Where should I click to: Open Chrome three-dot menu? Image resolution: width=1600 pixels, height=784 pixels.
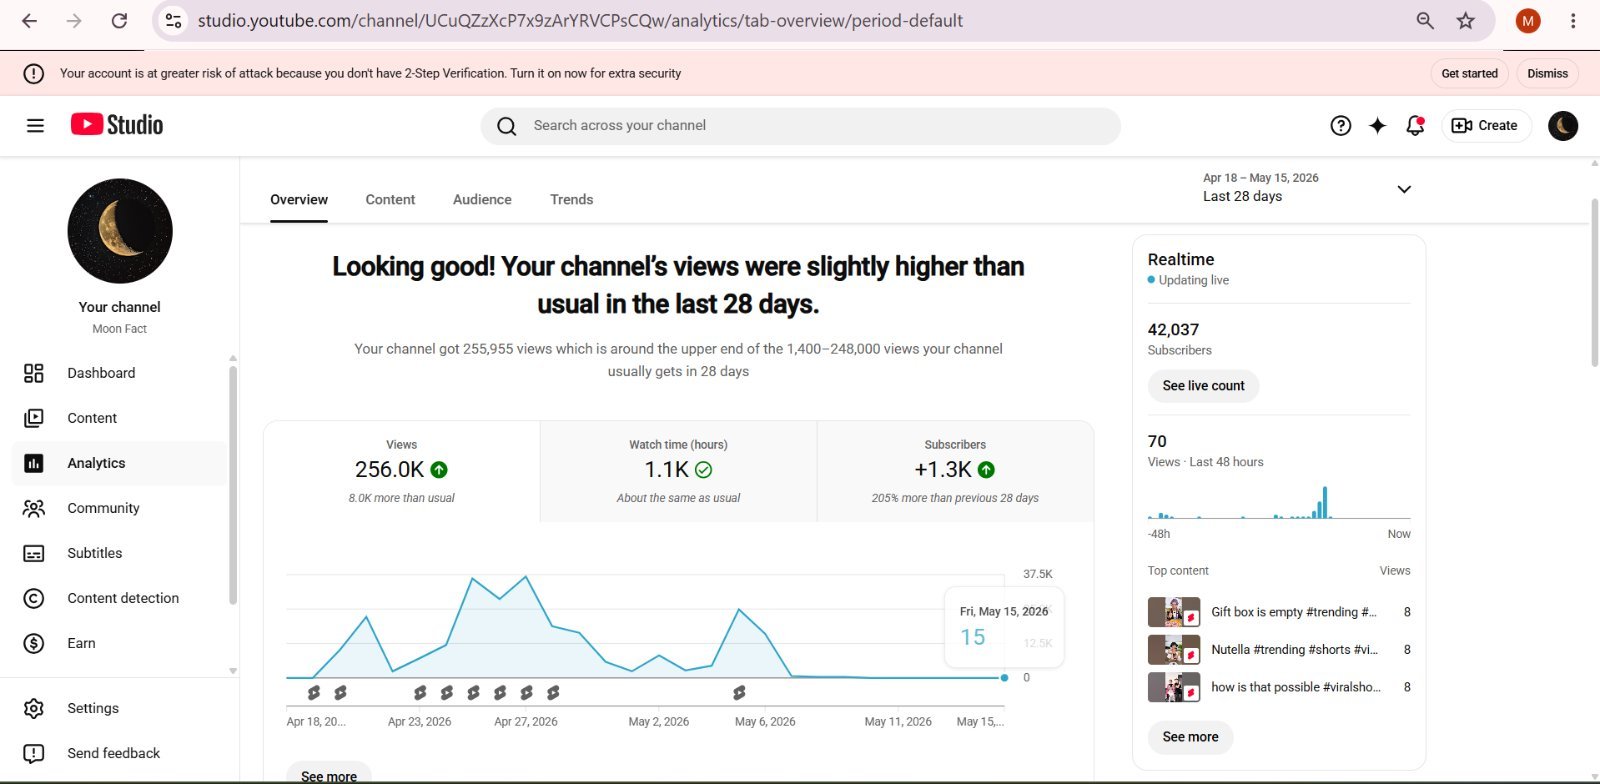1573,20
